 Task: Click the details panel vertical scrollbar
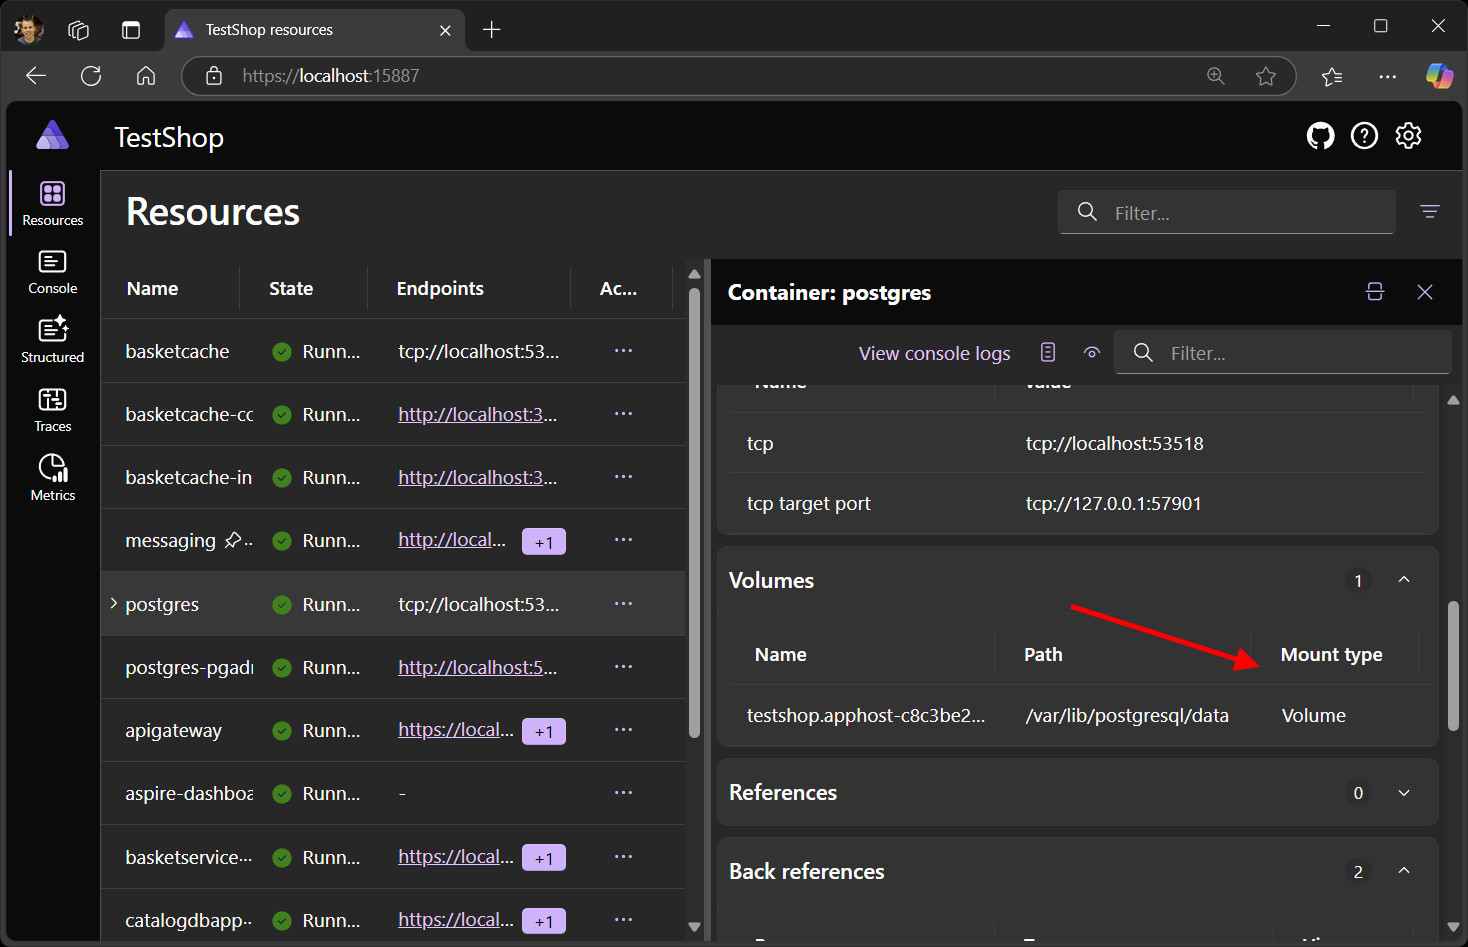pos(1453,665)
